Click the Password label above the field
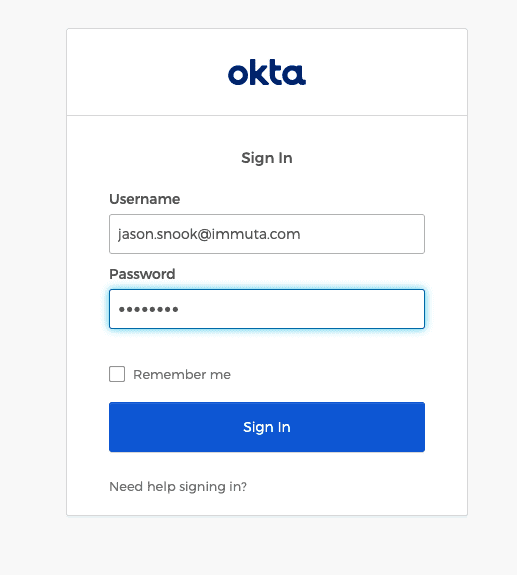This screenshot has height=575, width=517. tap(142, 274)
